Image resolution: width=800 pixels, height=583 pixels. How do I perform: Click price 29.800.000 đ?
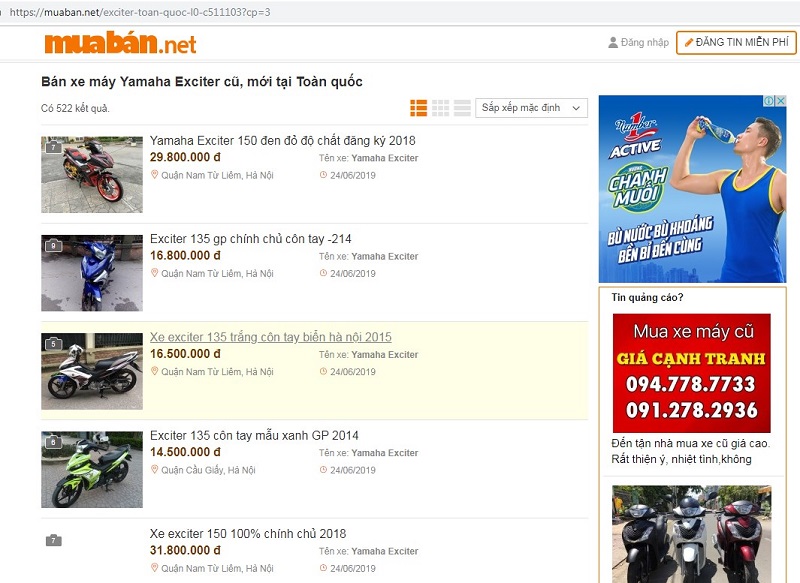(185, 157)
